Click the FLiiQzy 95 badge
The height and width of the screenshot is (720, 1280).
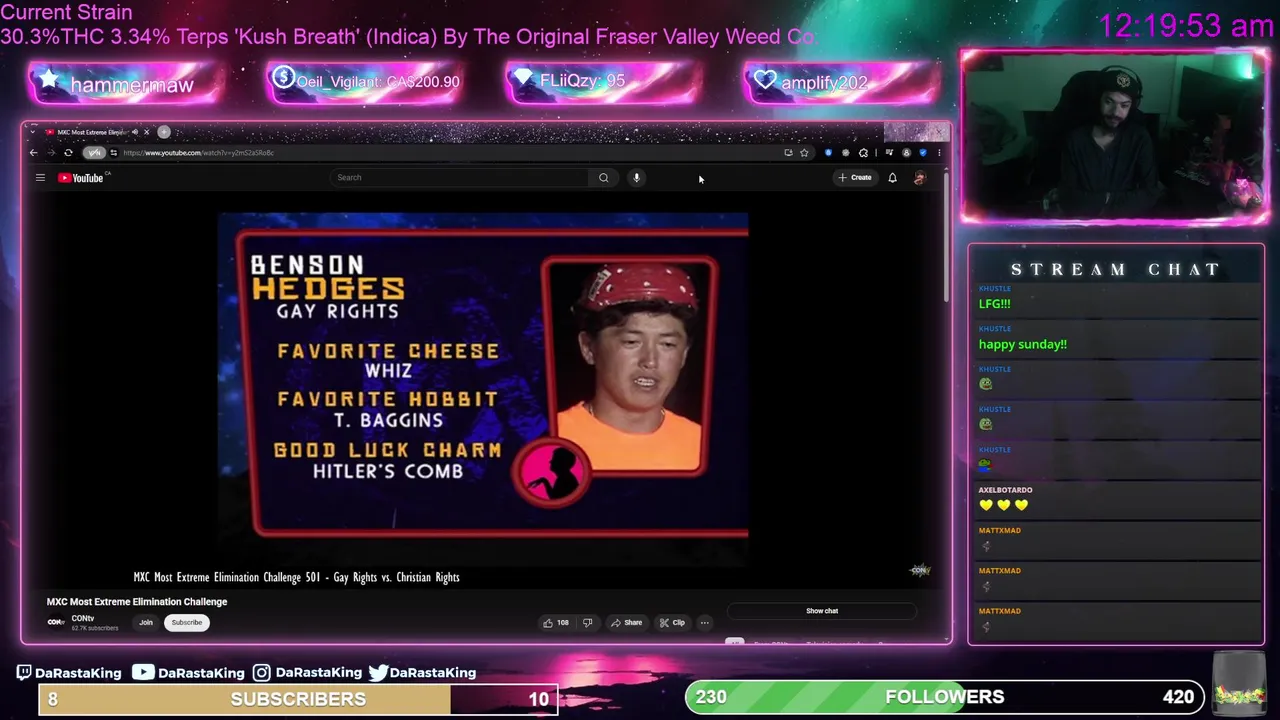click(603, 83)
